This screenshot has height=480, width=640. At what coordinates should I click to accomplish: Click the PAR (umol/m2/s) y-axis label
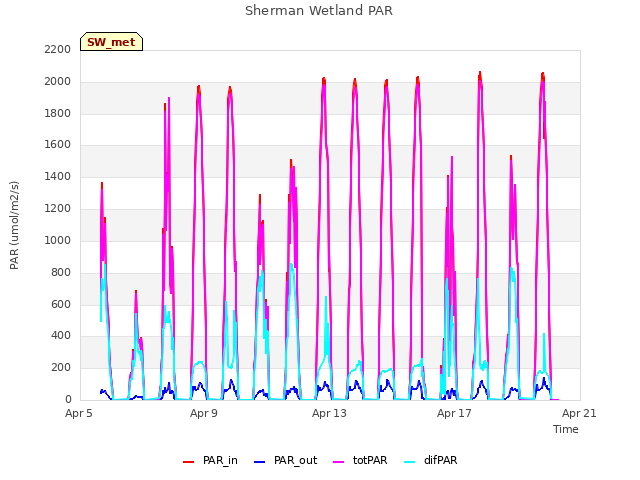coord(14,225)
